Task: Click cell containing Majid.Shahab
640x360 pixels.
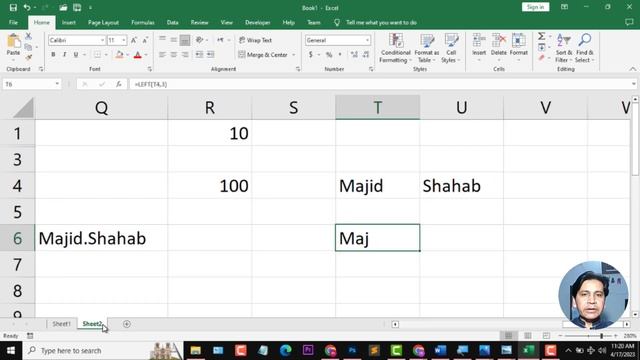Action: 101,238
